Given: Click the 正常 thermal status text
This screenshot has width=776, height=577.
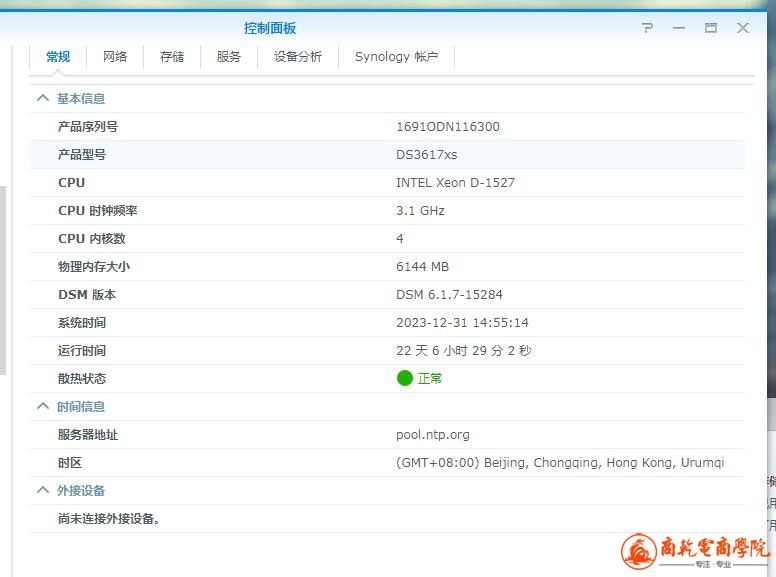Looking at the screenshot, I should pos(430,379).
